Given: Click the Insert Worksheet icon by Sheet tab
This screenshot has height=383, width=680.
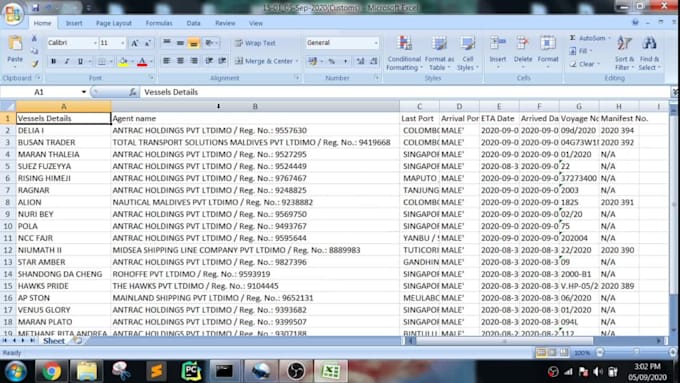Looking at the screenshot, I should [77, 341].
